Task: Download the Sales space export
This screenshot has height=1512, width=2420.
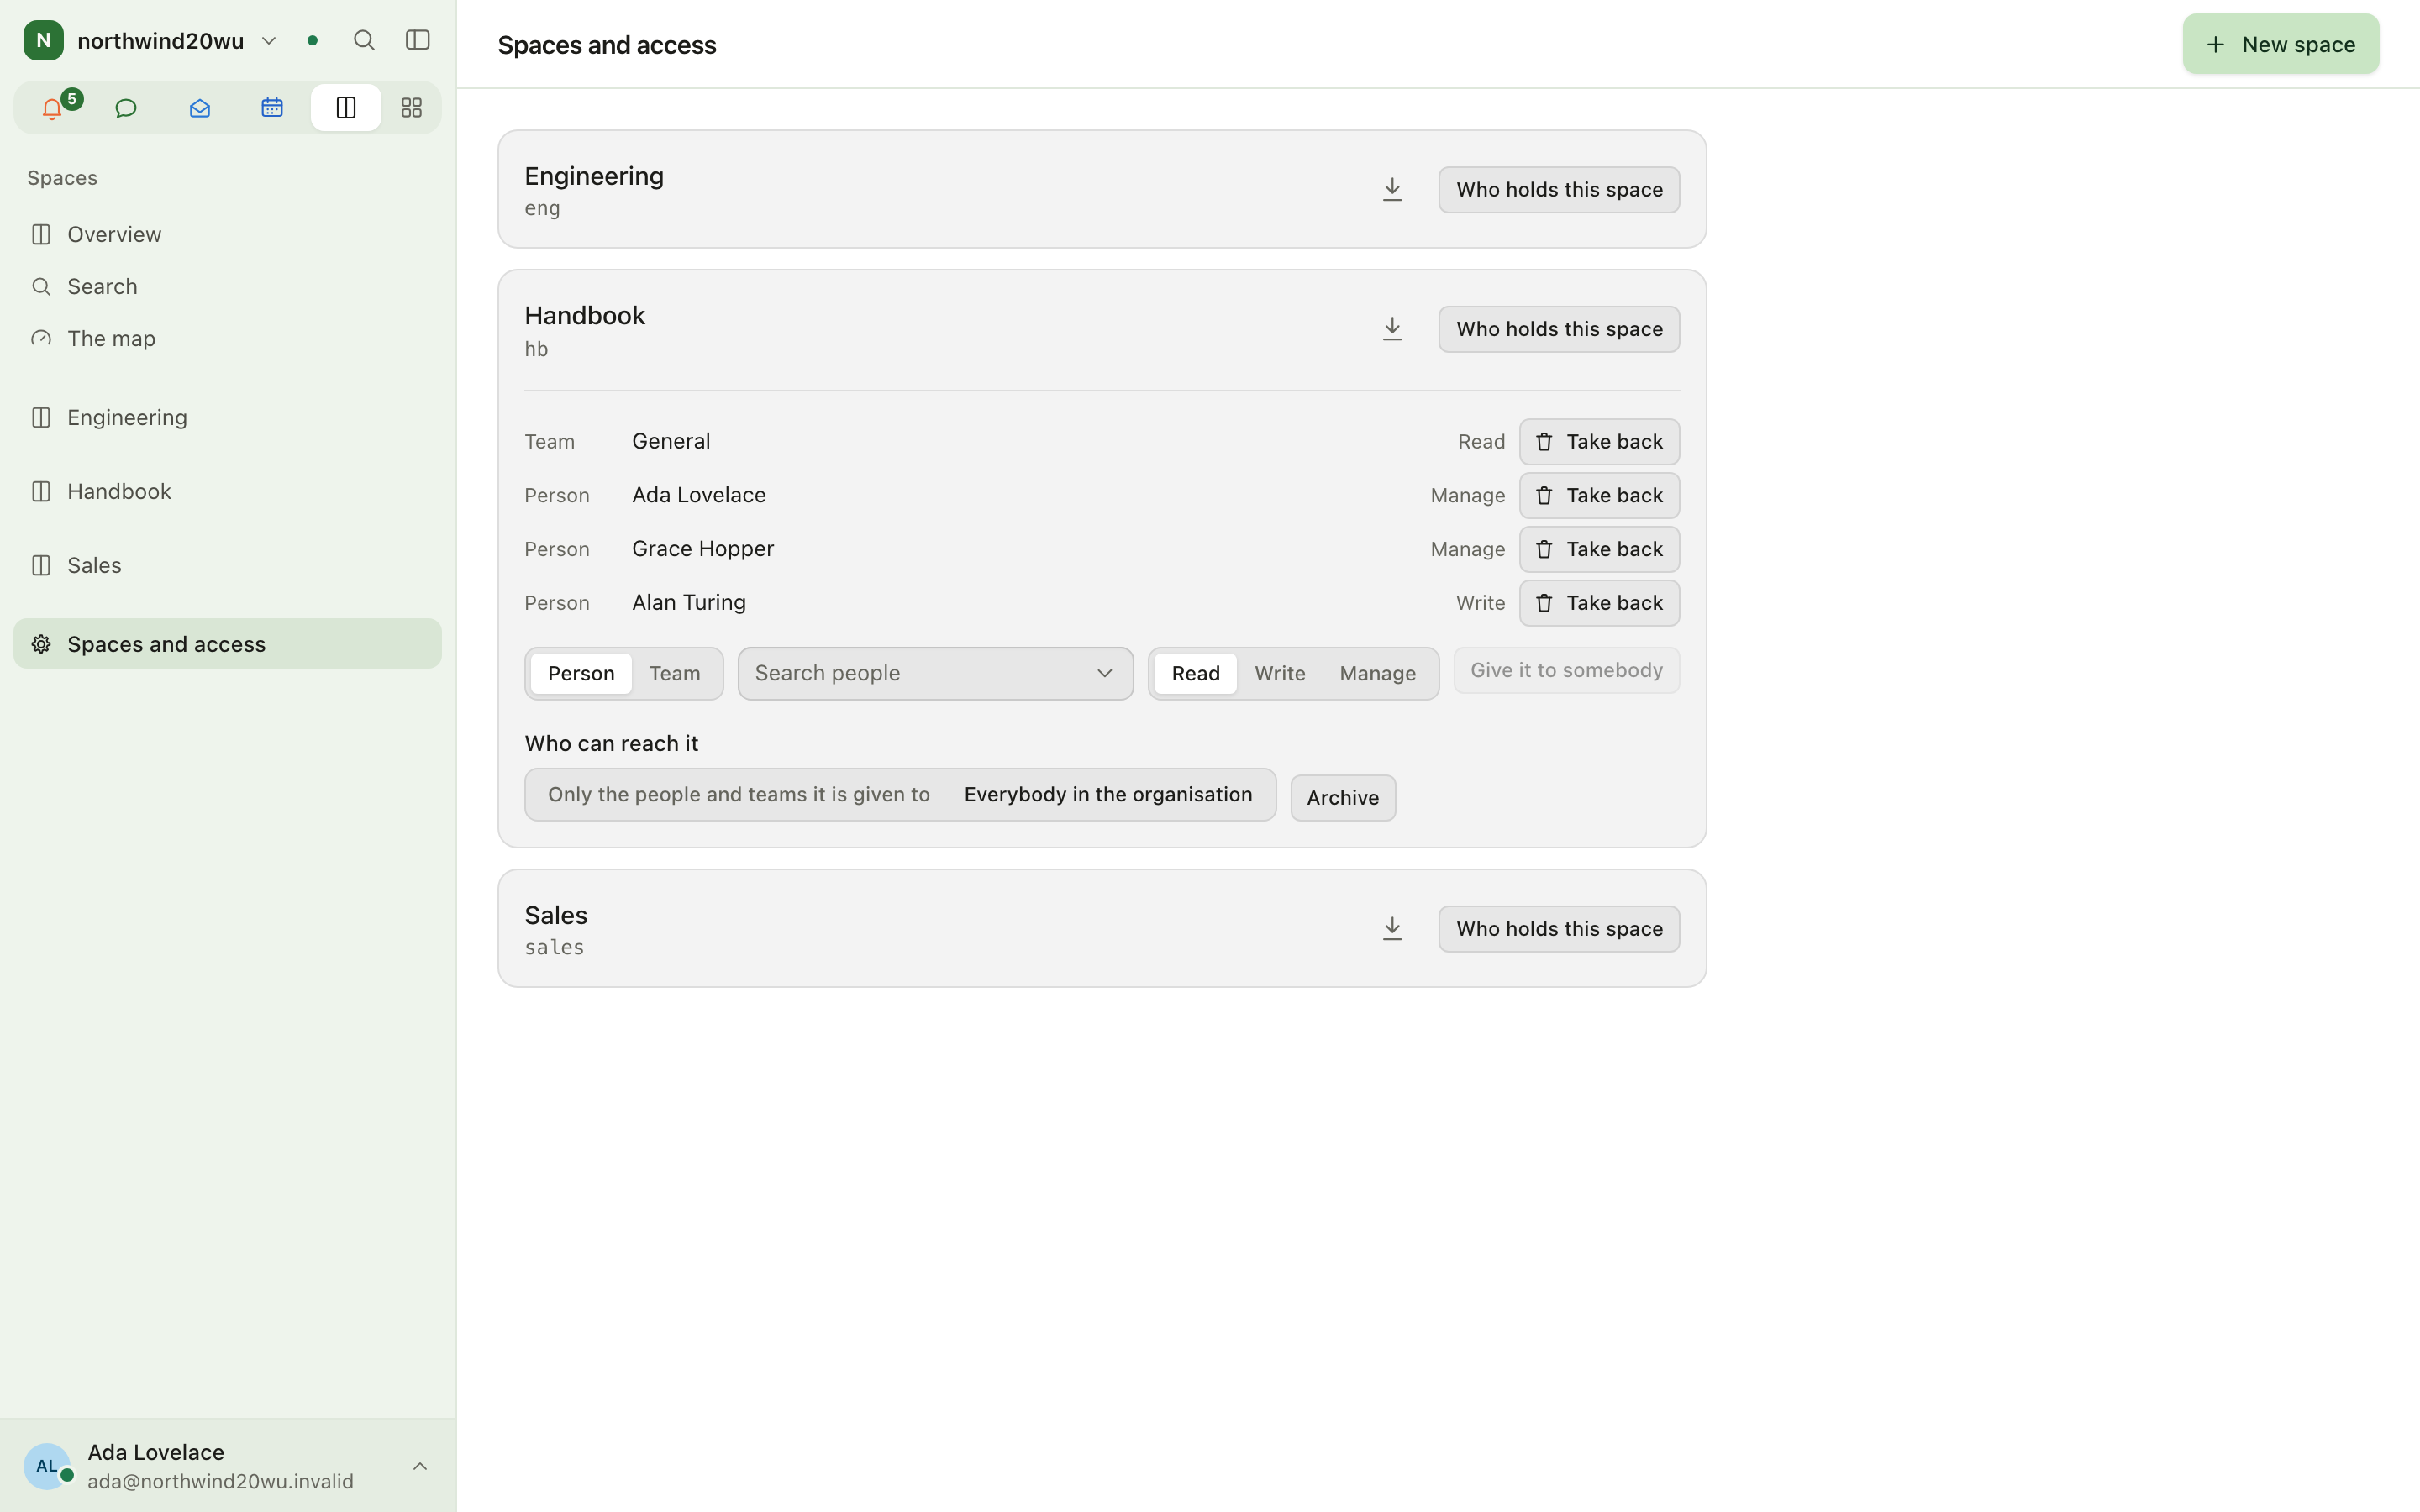Action: click(1392, 928)
